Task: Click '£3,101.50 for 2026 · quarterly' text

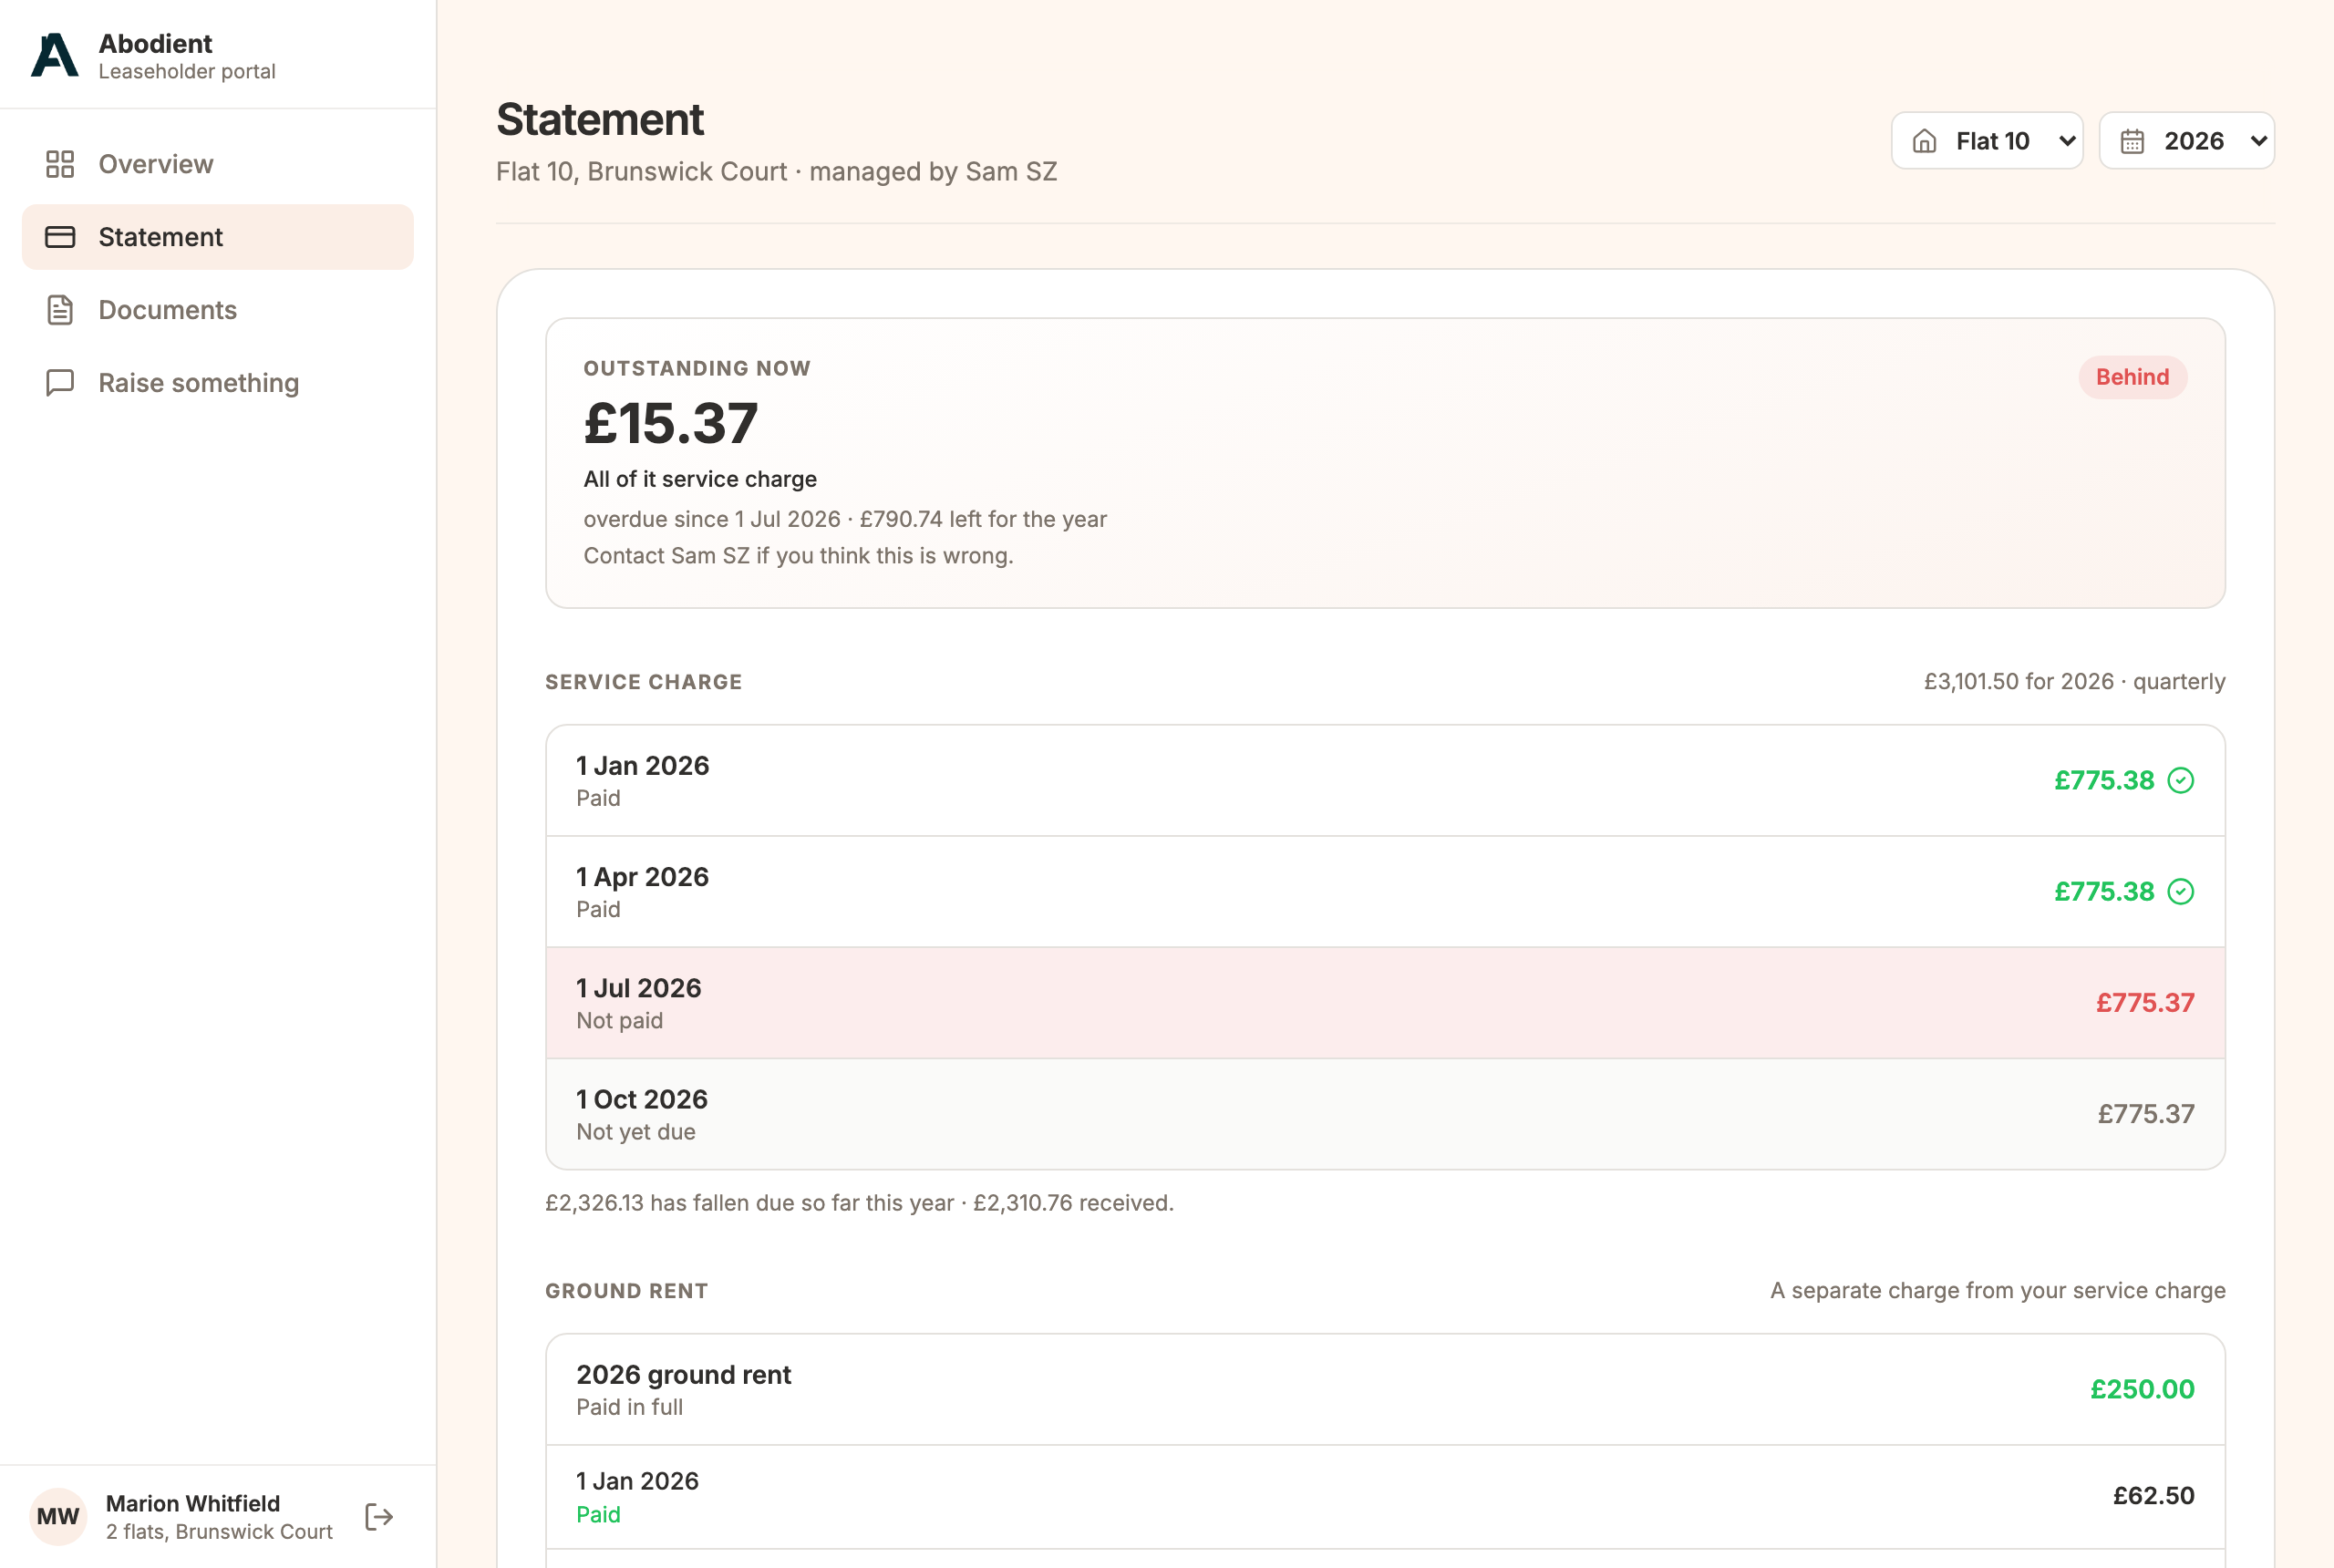Action: click(2074, 682)
